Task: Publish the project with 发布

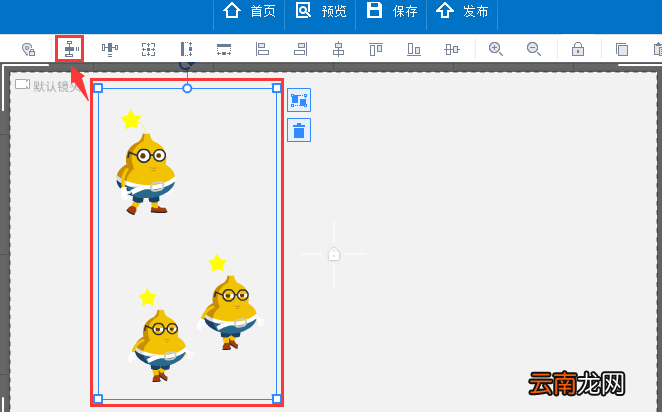Action: coord(462,11)
